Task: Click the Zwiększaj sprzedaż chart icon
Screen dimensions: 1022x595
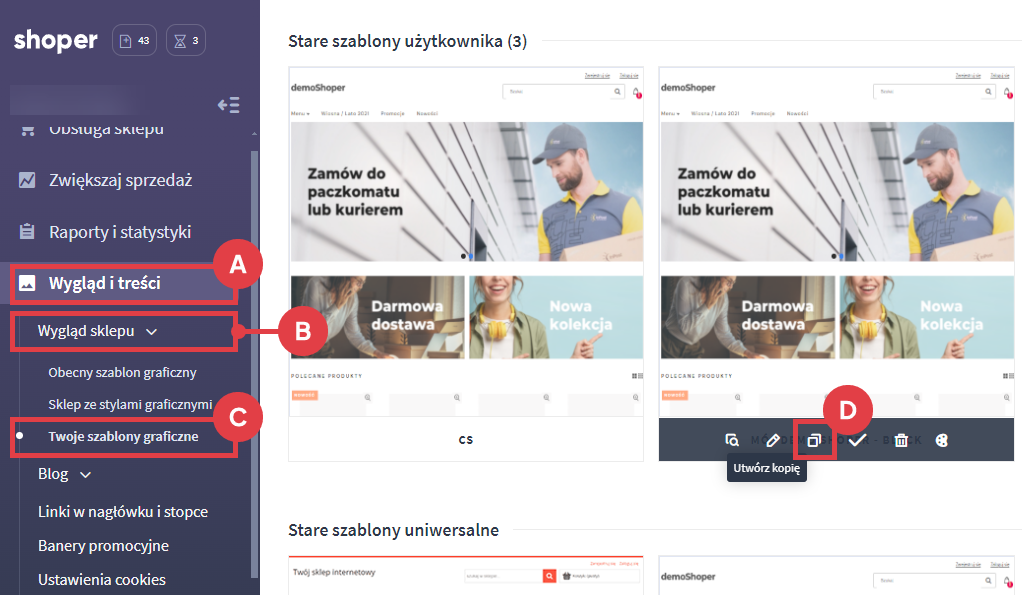Action: tap(27, 180)
